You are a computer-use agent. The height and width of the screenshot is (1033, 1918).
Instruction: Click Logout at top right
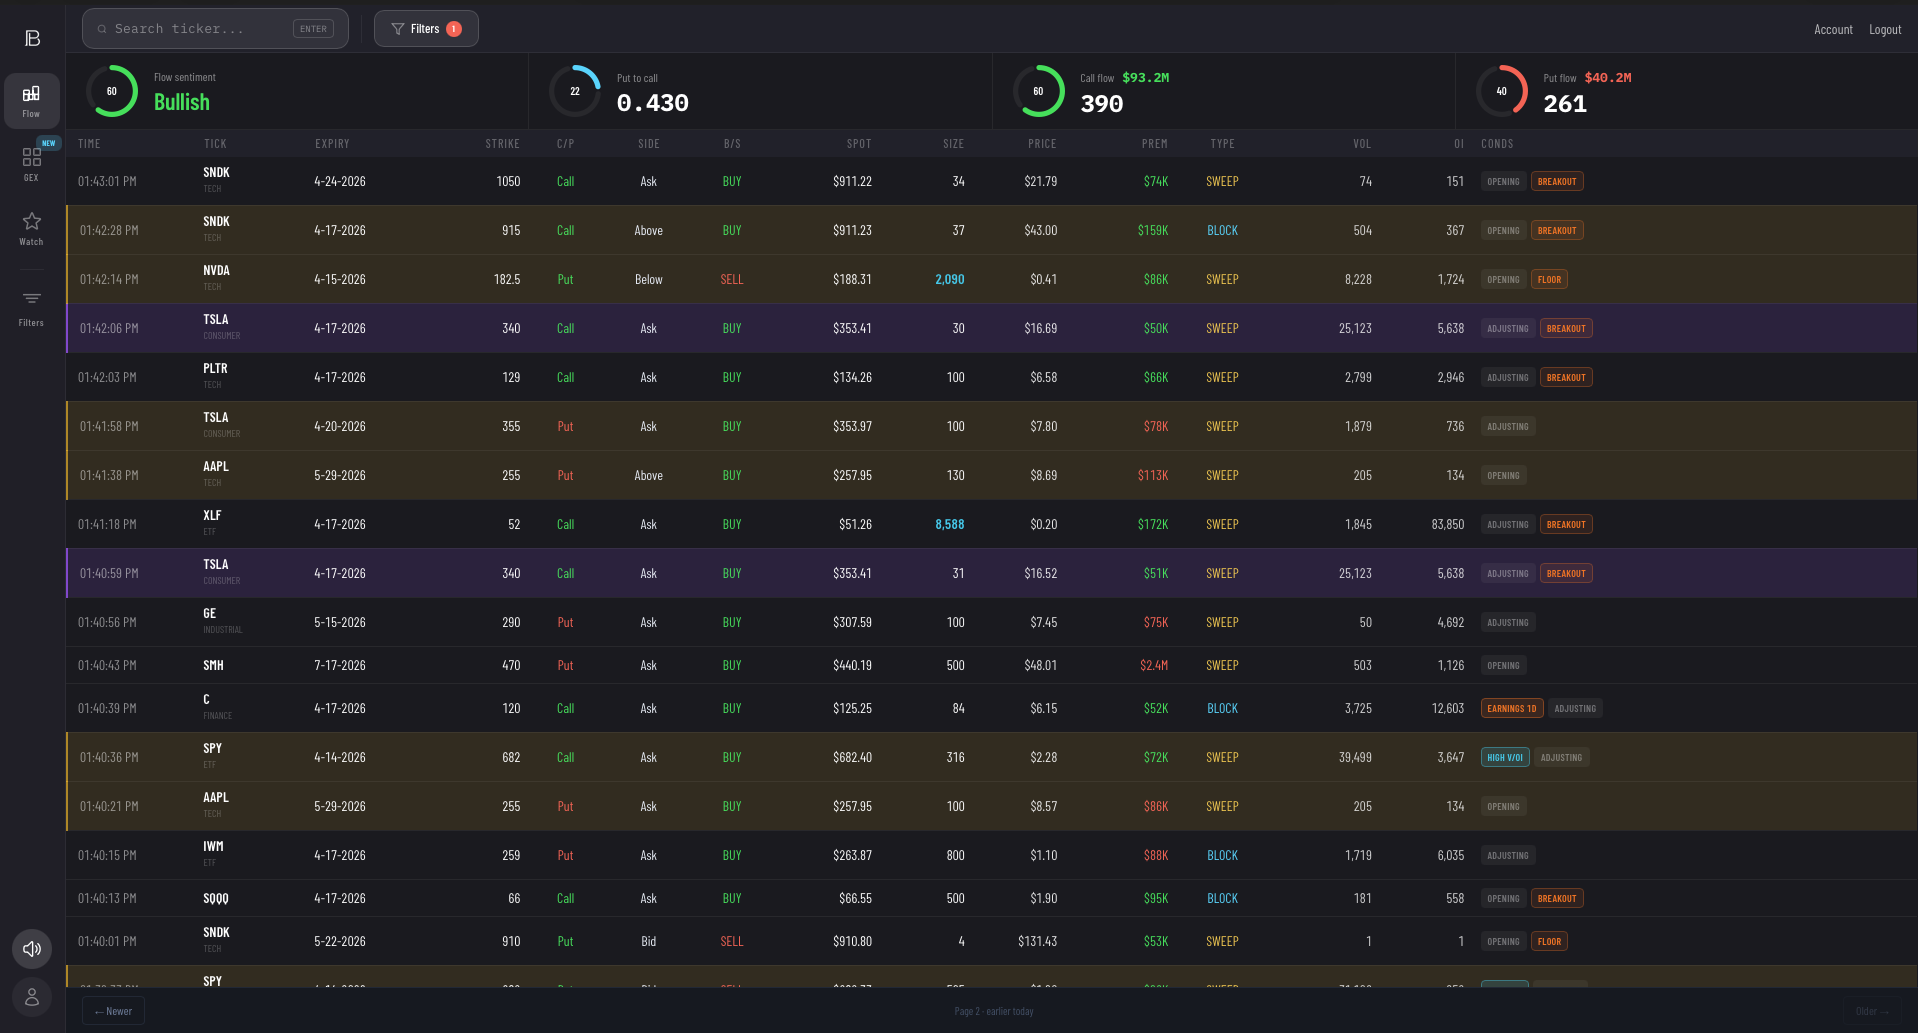coord(1884,29)
